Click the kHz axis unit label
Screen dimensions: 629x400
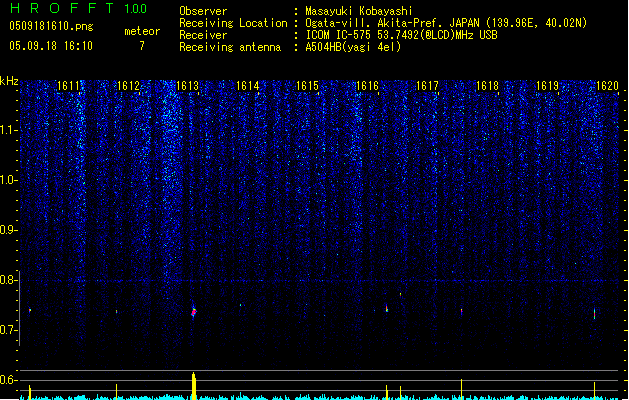click(x=9, y=81)
